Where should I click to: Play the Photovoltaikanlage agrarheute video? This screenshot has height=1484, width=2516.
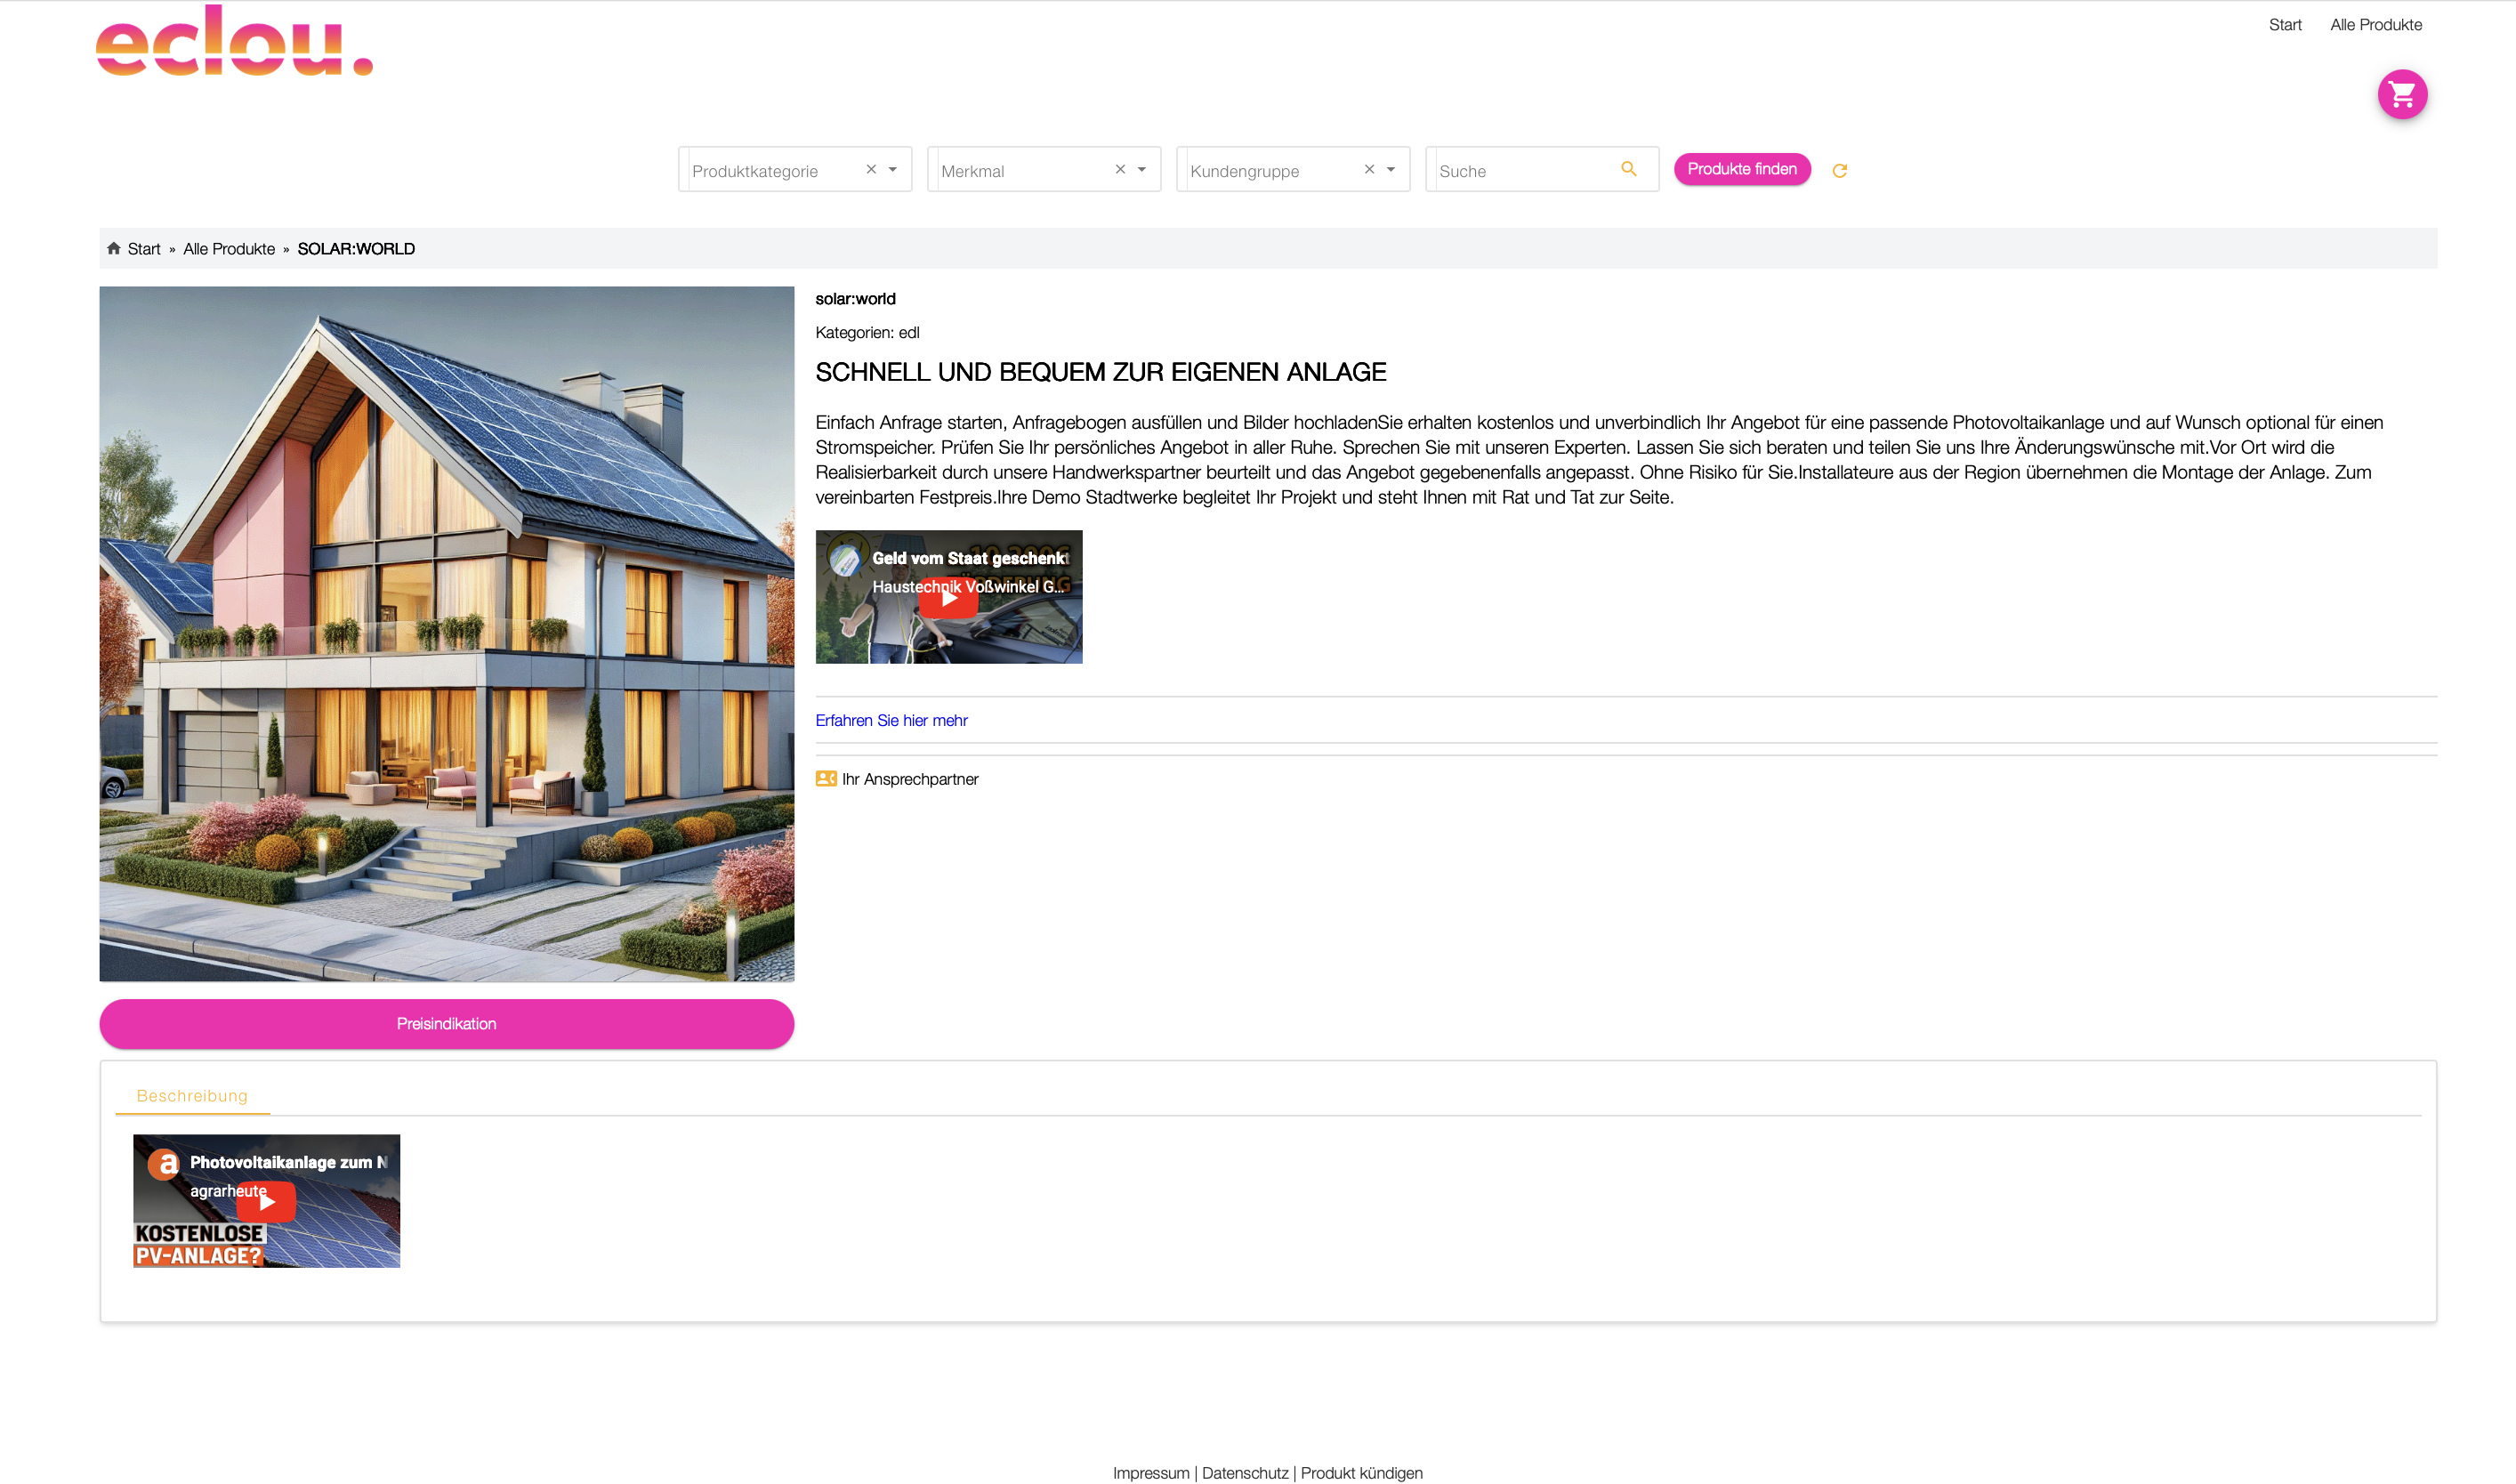tap(266, 1202)
